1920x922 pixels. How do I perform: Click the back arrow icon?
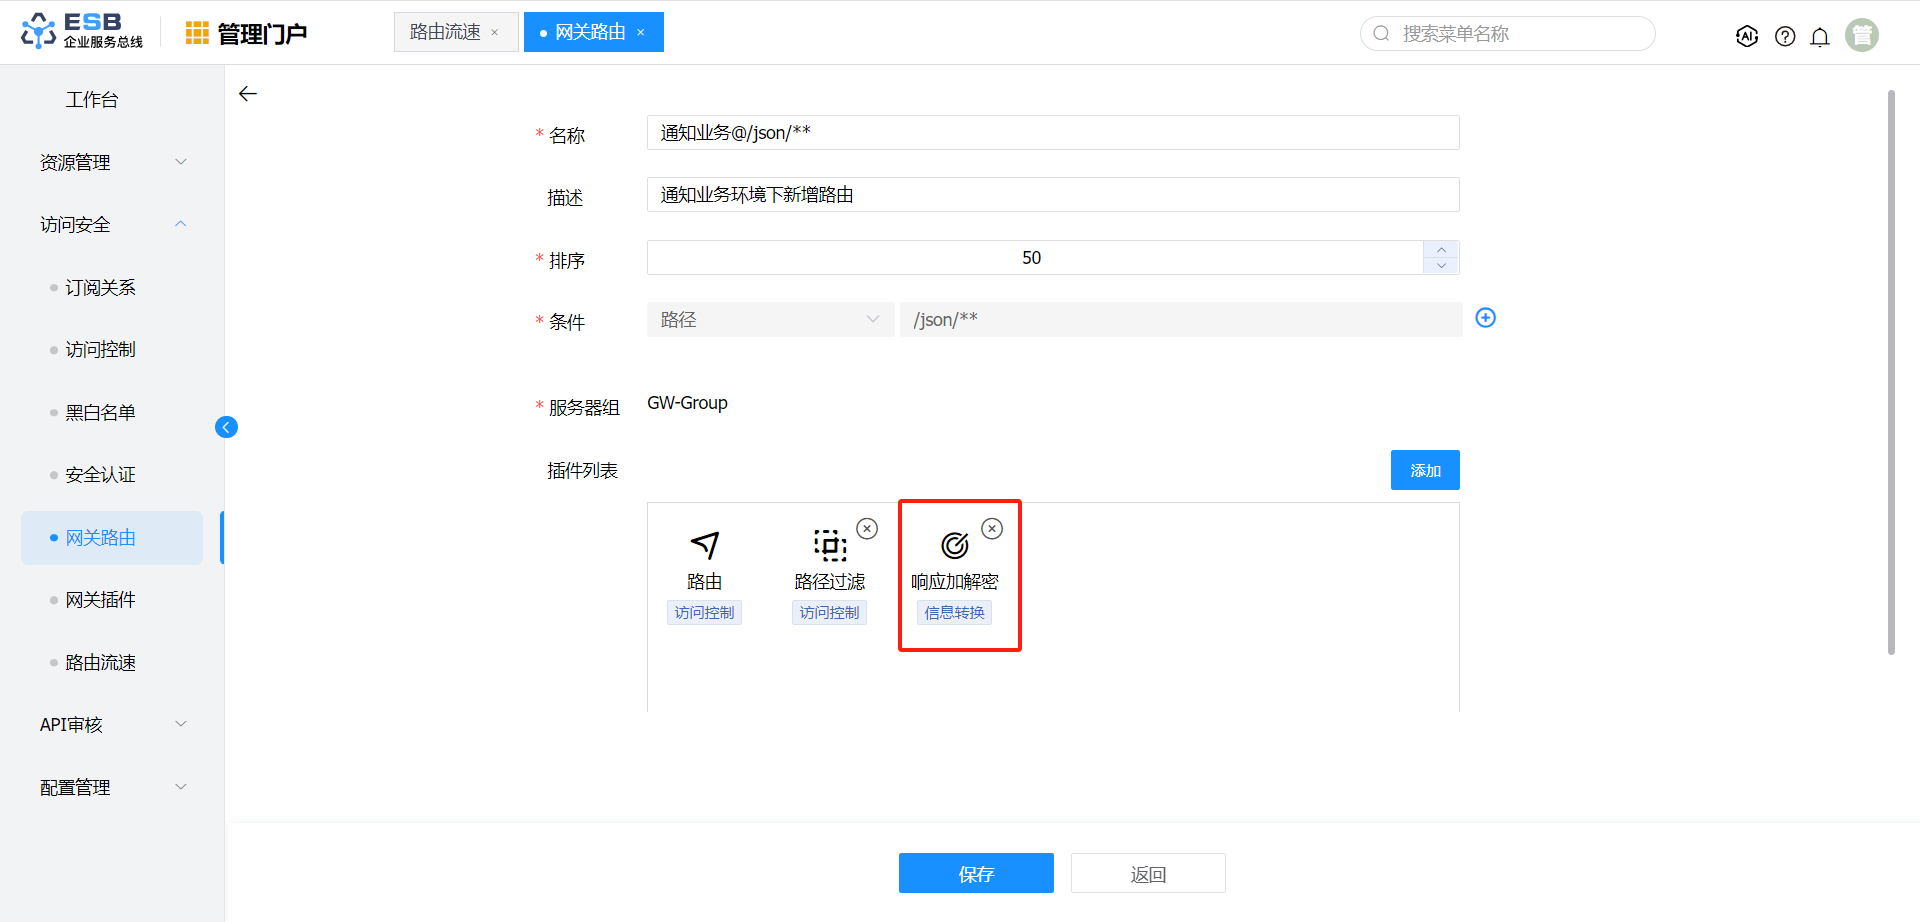(x=248, y=94)
